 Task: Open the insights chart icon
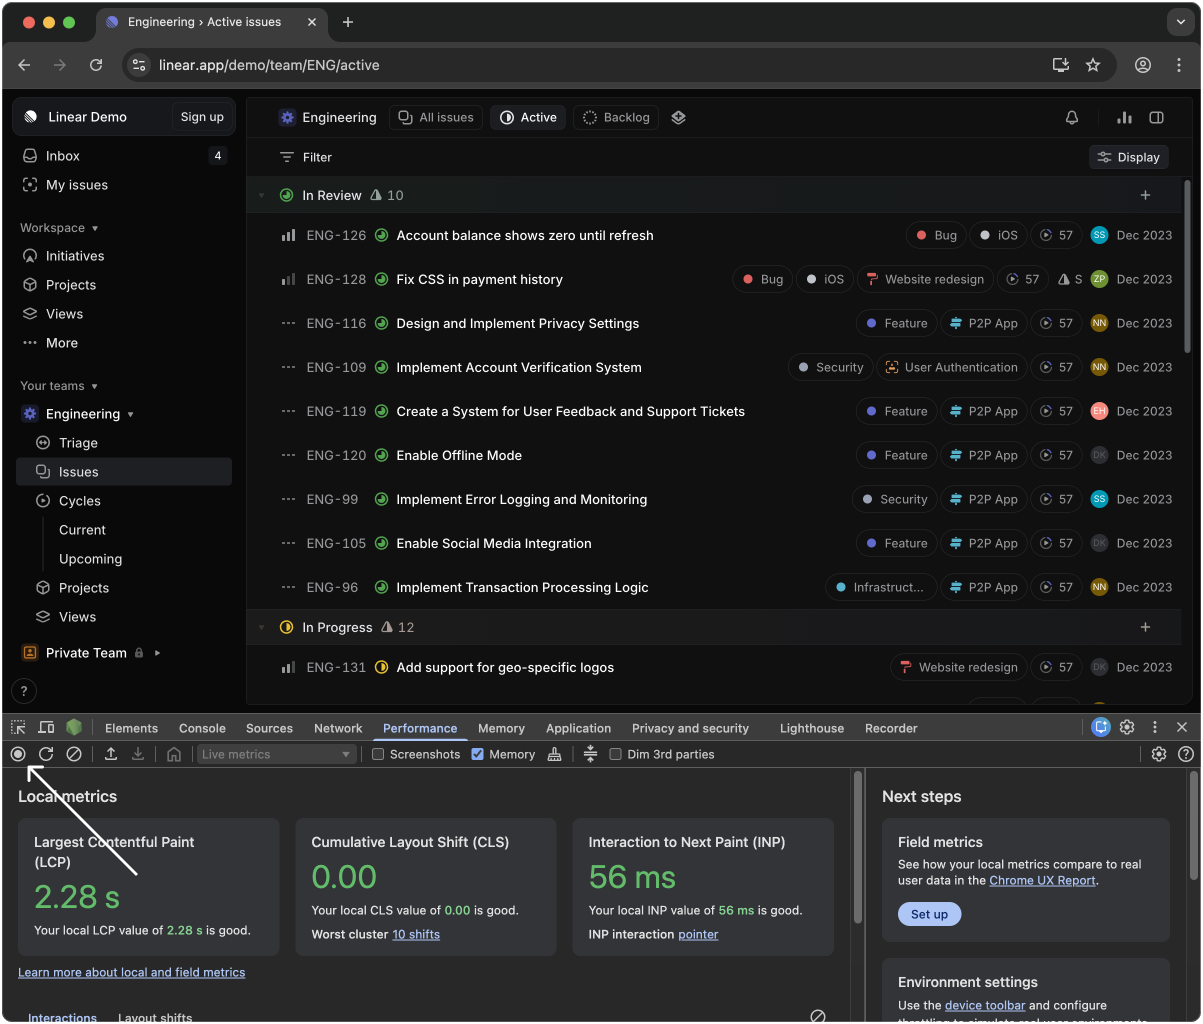[1124, 117]
